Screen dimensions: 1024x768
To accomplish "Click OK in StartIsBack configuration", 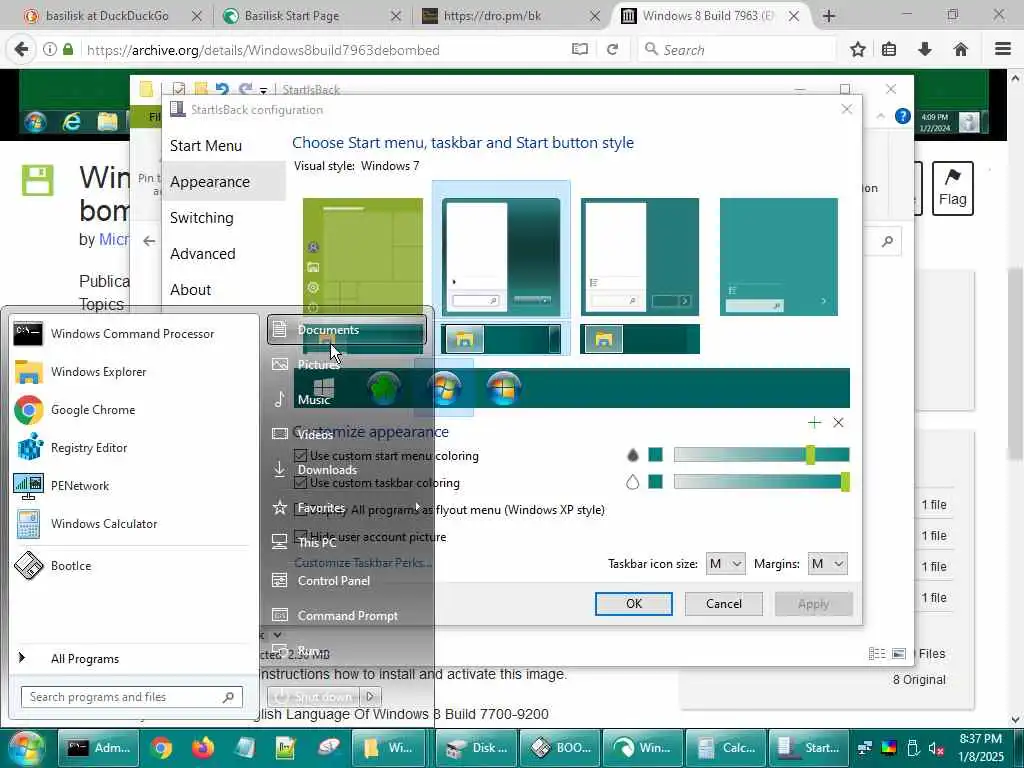I will [x=633, y=604].
